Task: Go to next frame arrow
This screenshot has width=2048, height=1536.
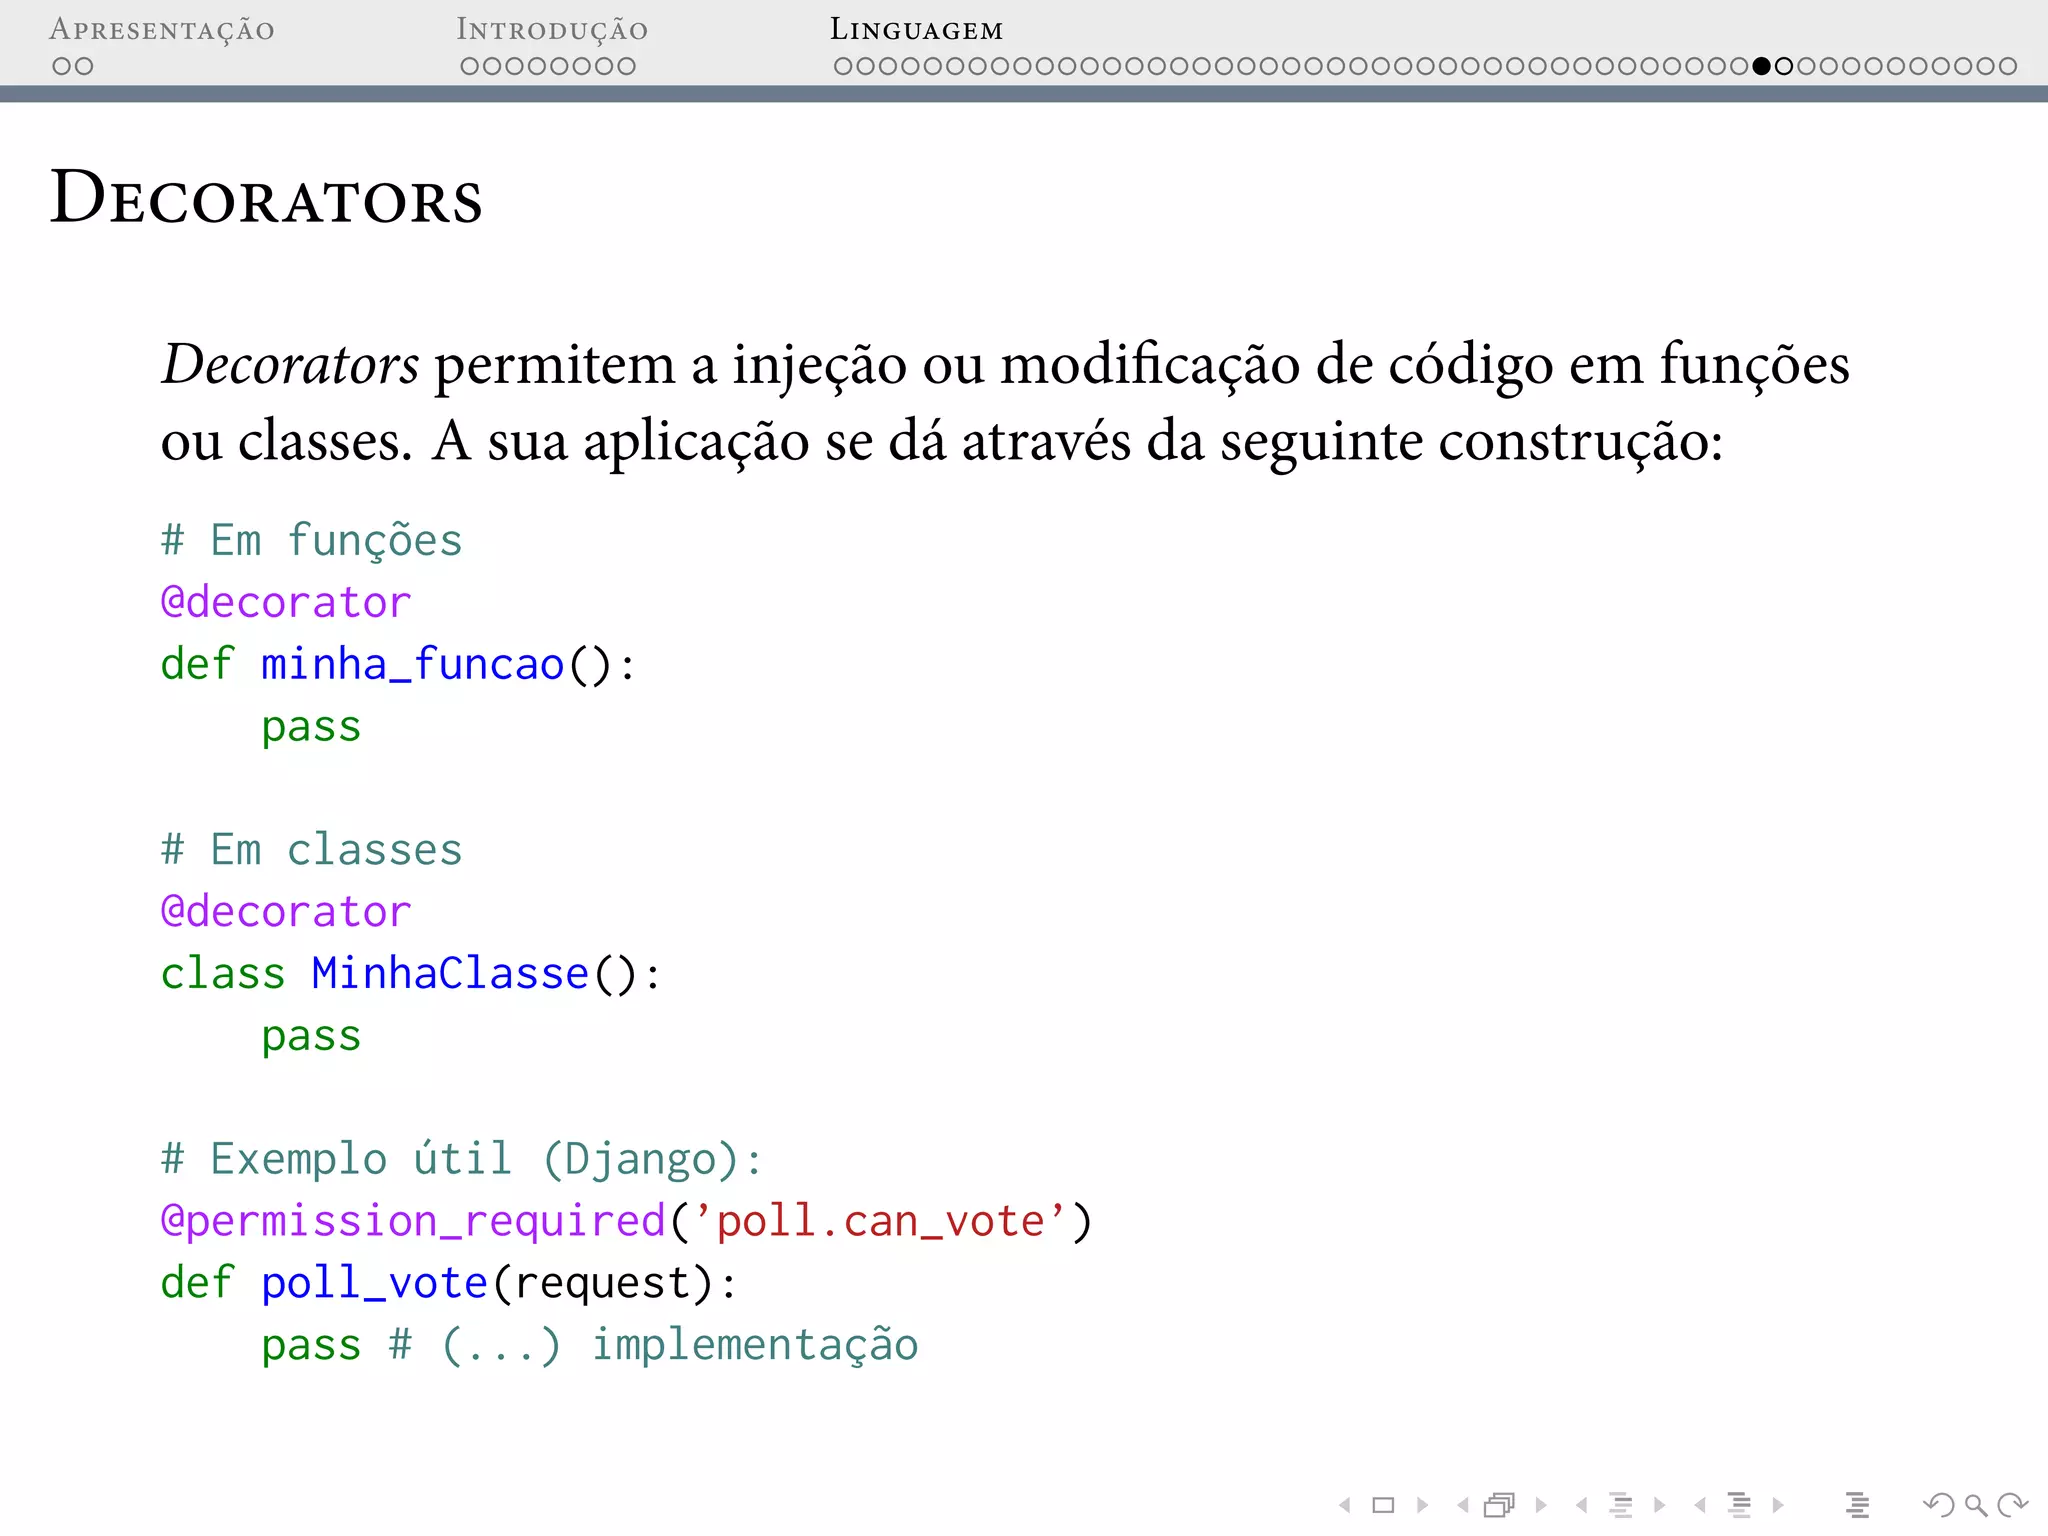Action: tap(1540, 1504)
